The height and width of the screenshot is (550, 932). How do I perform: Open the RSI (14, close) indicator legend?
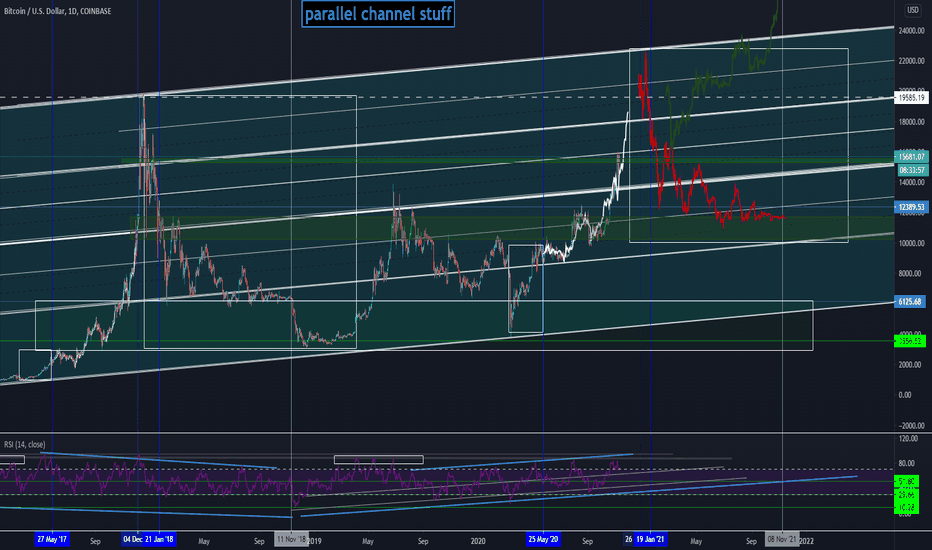tap(24, 444)
